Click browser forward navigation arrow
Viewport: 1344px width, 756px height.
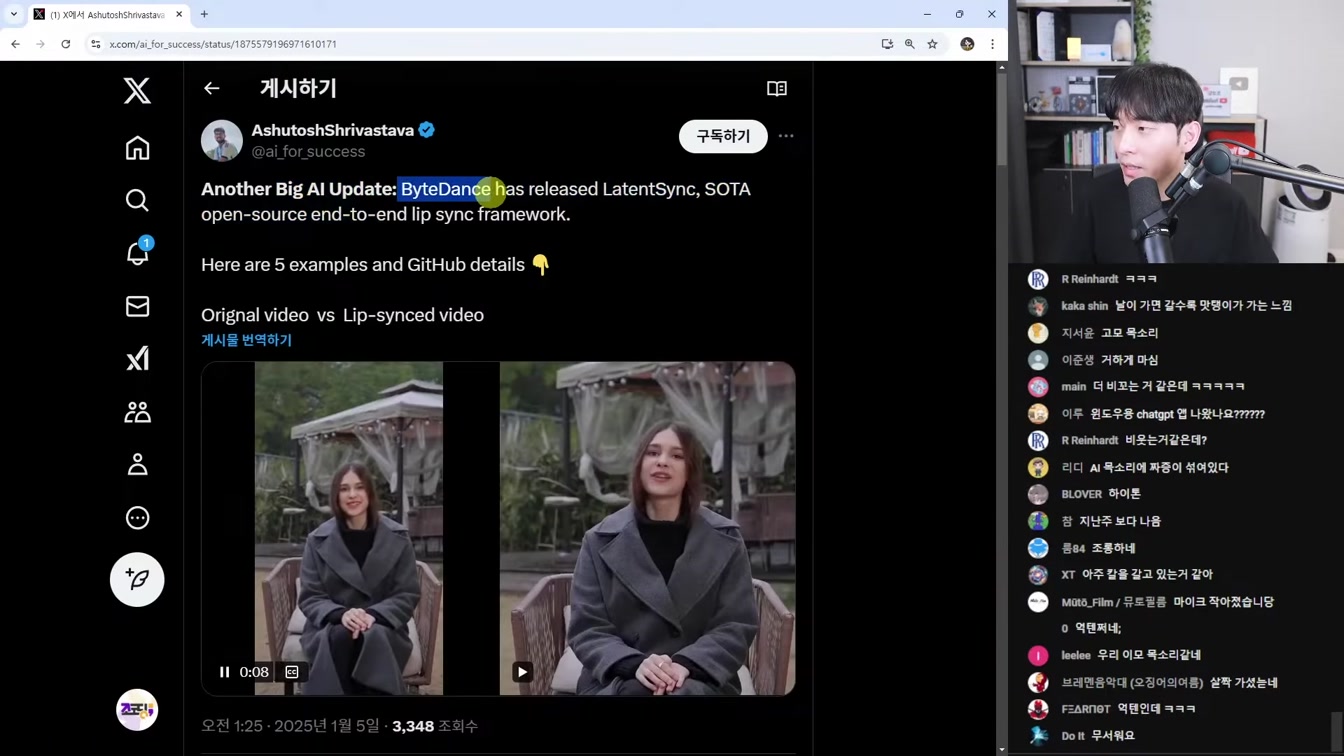coord(40,44)
